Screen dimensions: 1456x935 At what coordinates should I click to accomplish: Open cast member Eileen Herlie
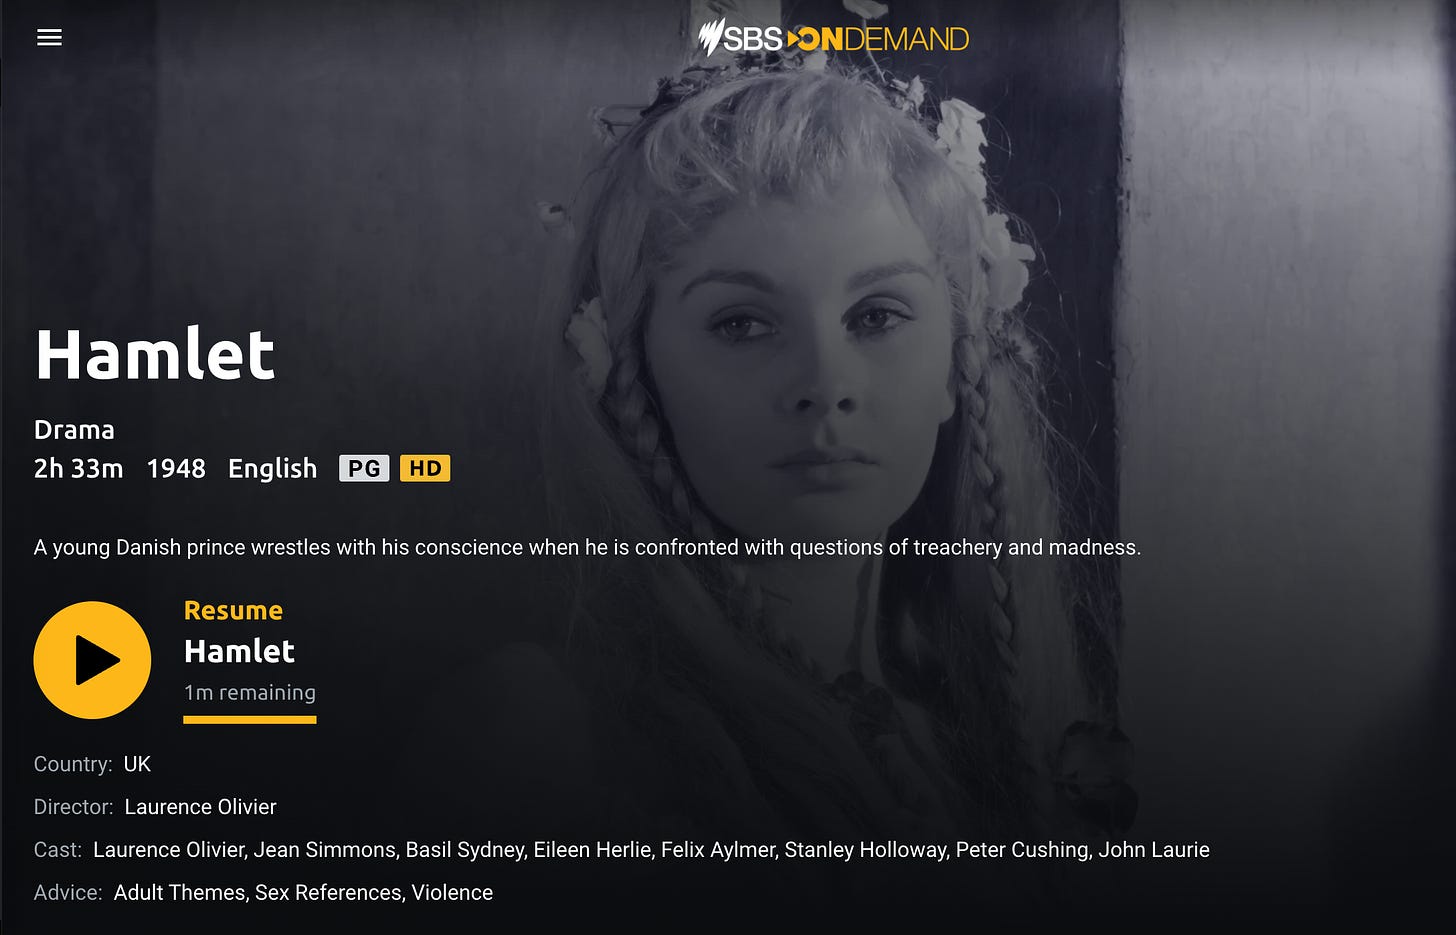[x=592, y=850]
